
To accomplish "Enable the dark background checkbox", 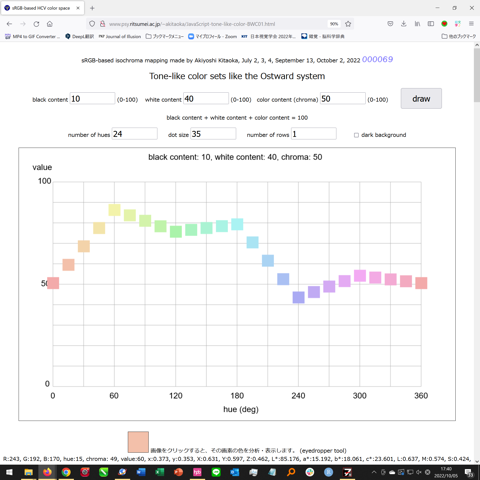I will pyautogui.click(x=356, y=135).
